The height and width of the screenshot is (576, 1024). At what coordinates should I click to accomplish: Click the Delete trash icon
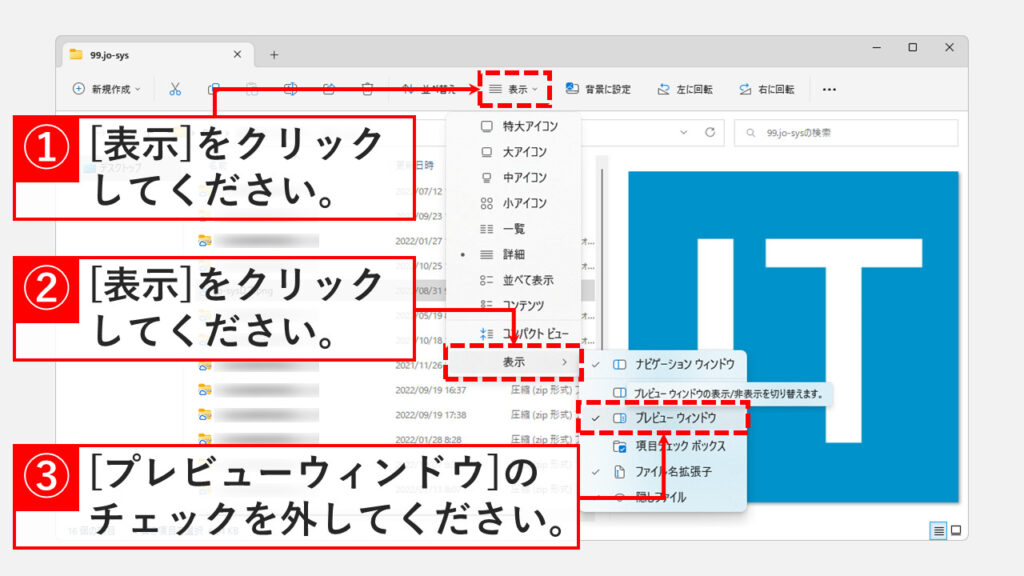click(x=367, y=89)
